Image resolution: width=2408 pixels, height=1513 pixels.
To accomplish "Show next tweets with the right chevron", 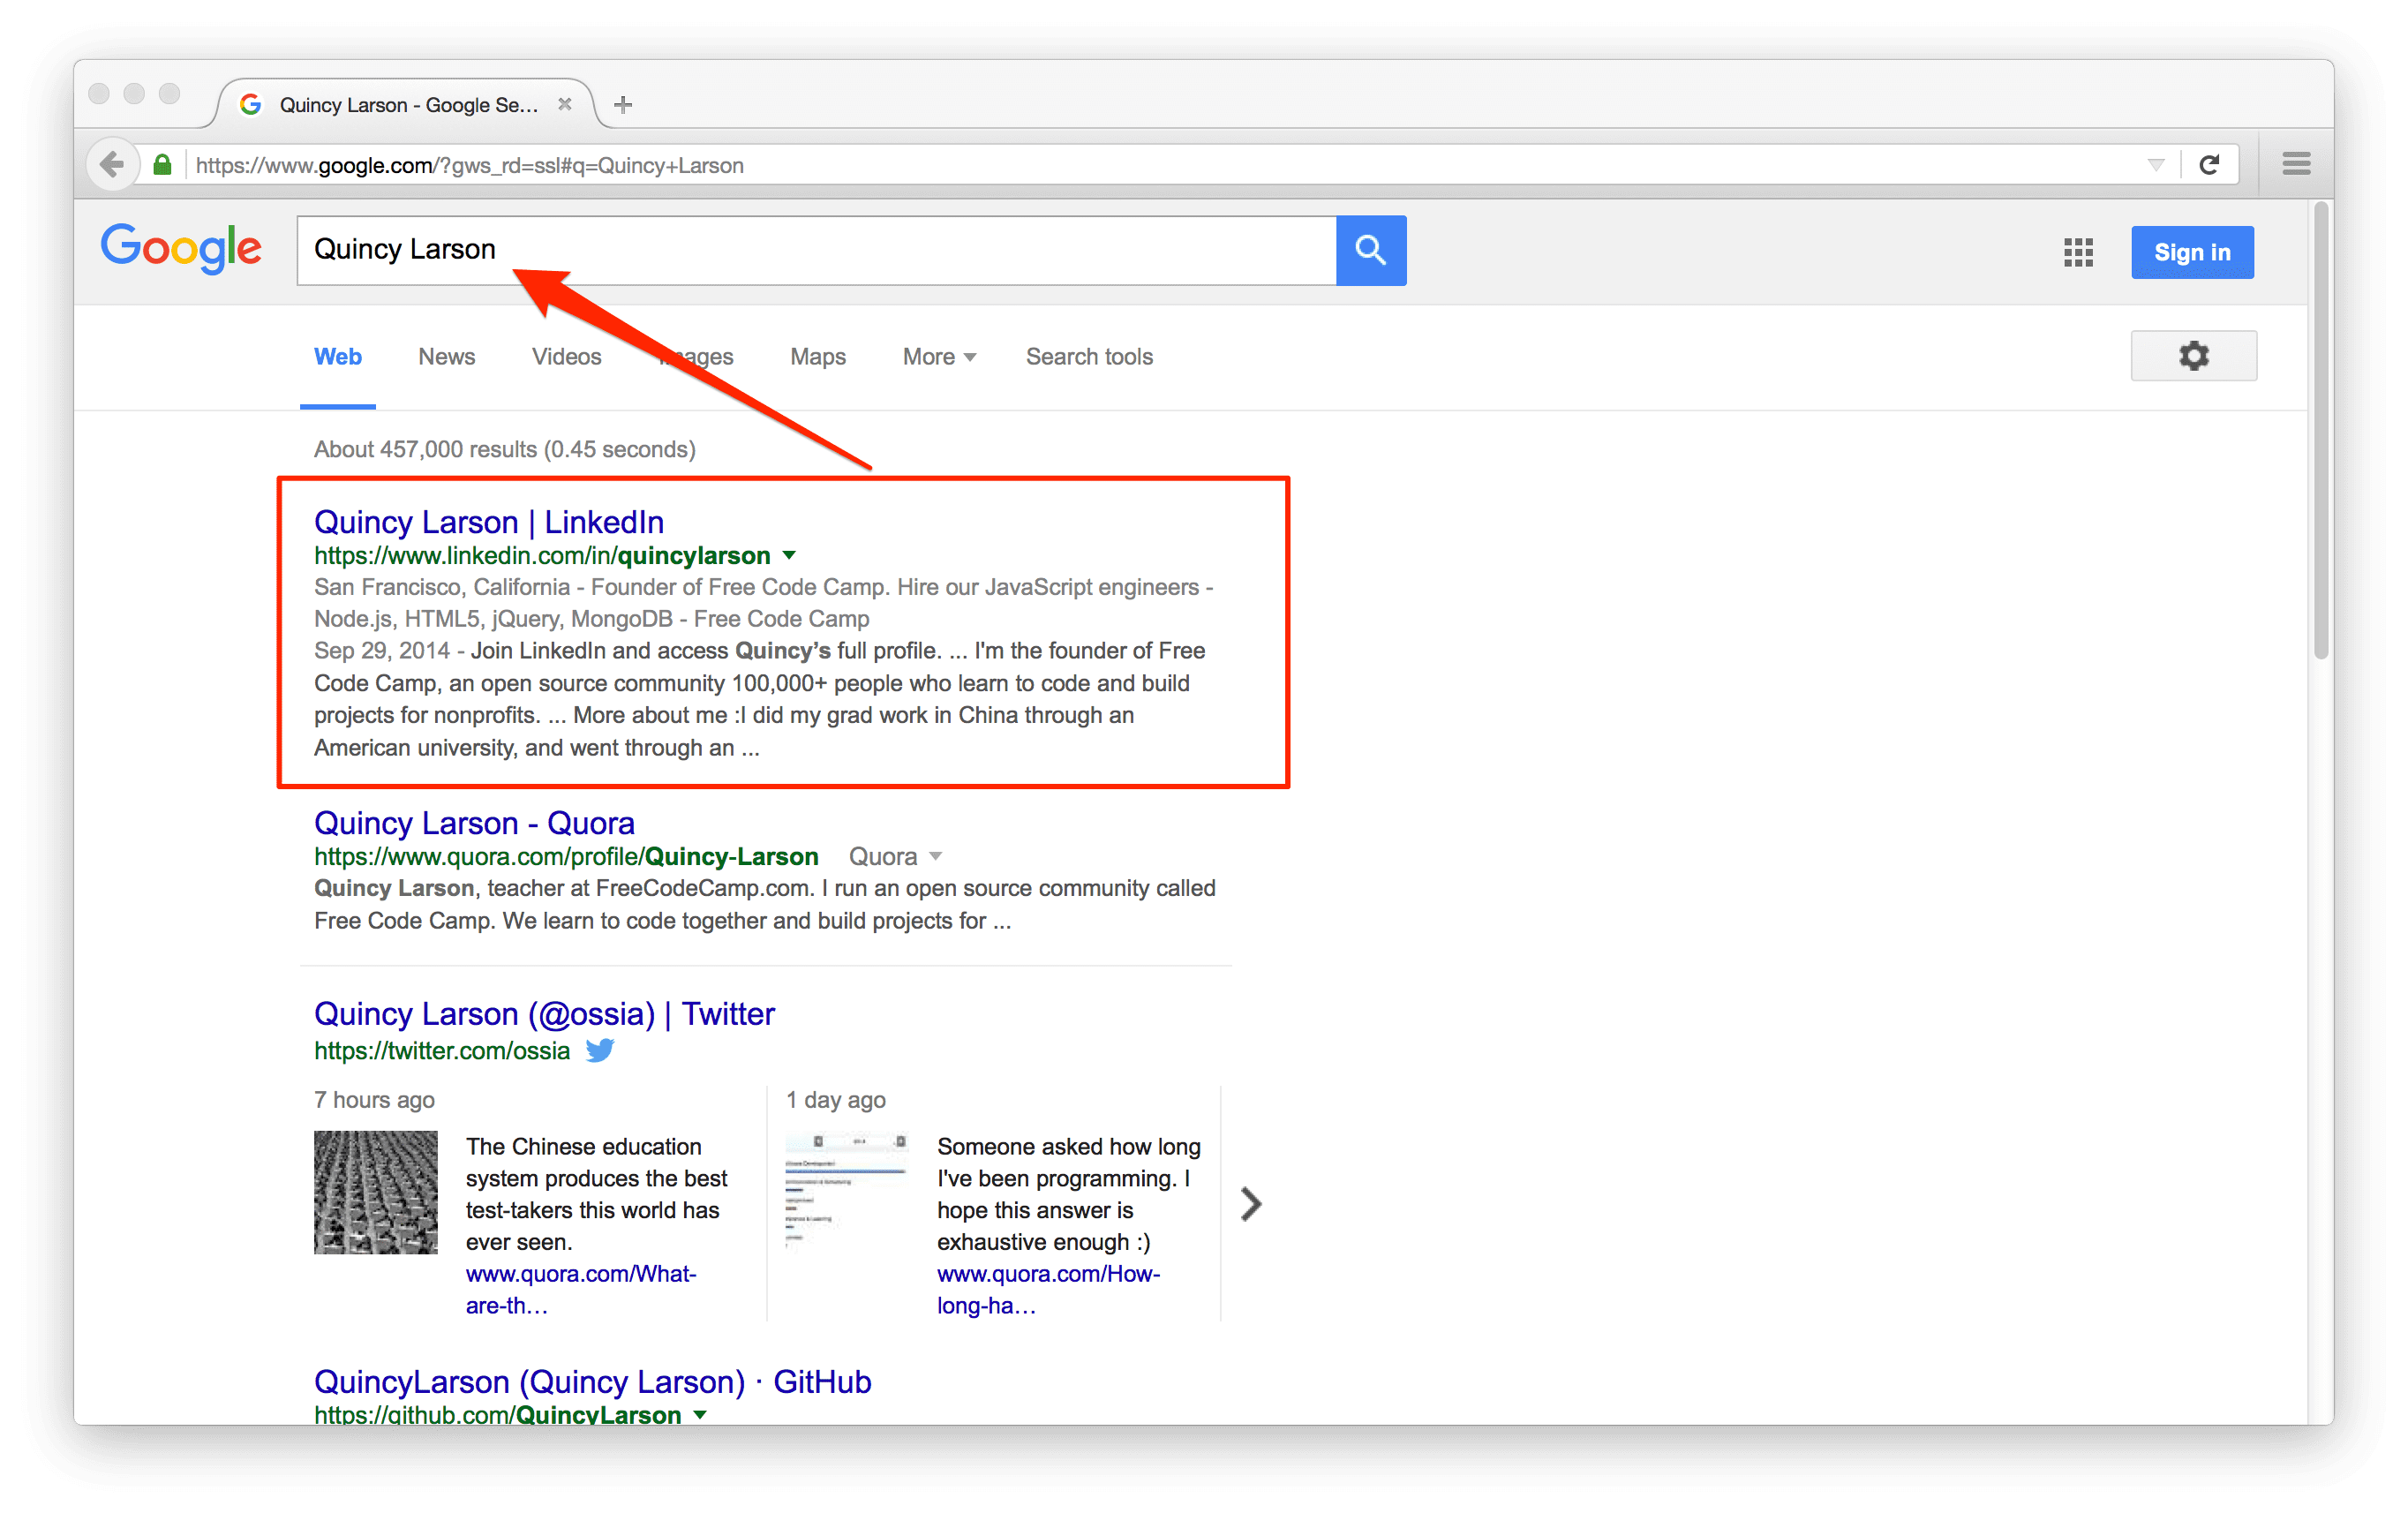I will pyautogui.click(x=1251, y=1203).
